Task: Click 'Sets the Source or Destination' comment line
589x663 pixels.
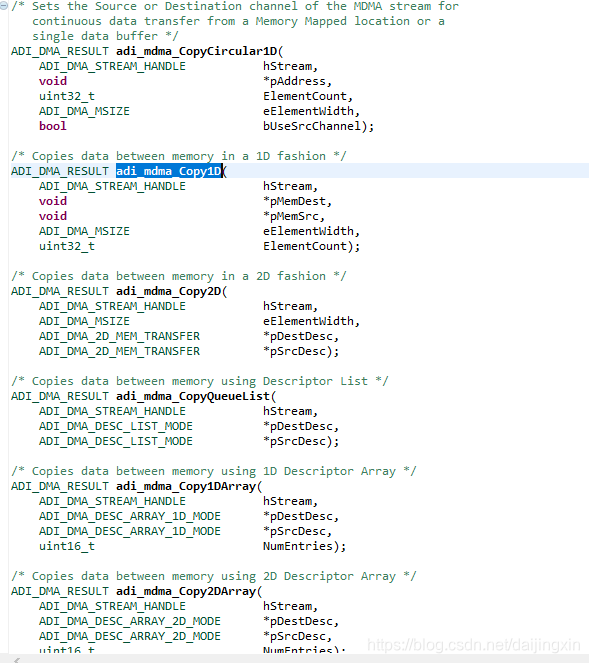Action: [235, 6]
